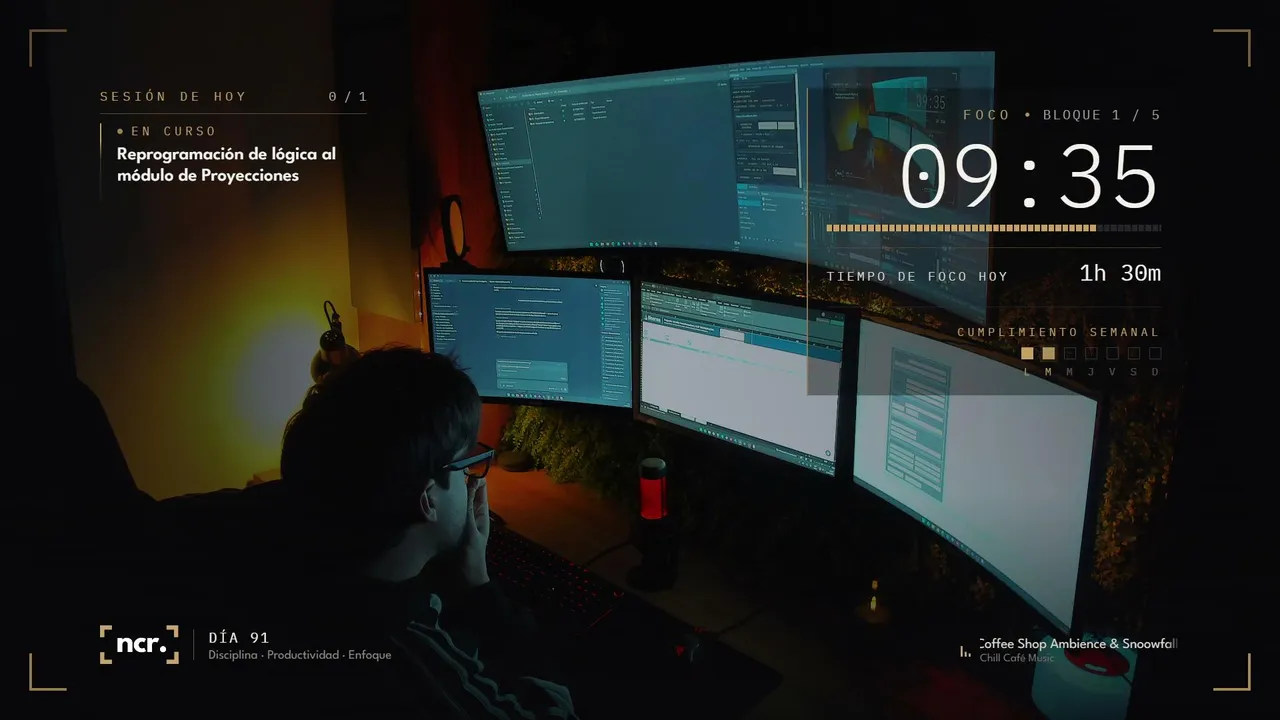
Task: Toggle the Monday (L) weekly square
Action: click(1027, 353)
